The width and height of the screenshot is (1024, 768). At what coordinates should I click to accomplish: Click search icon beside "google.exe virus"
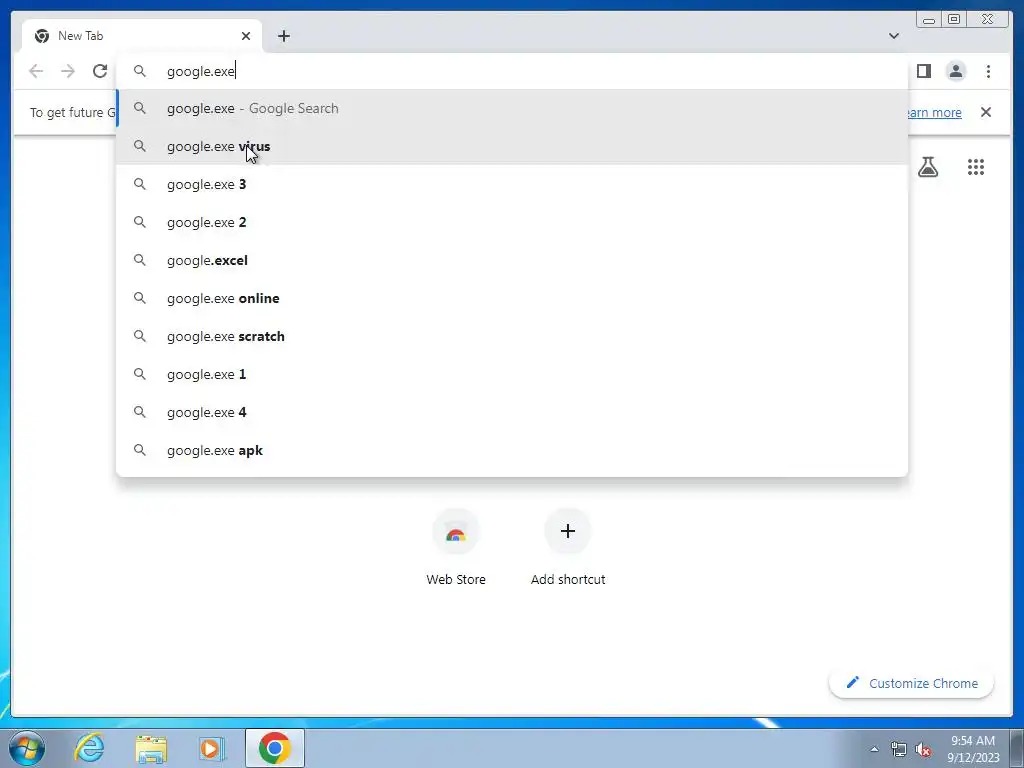coord(140,146)
